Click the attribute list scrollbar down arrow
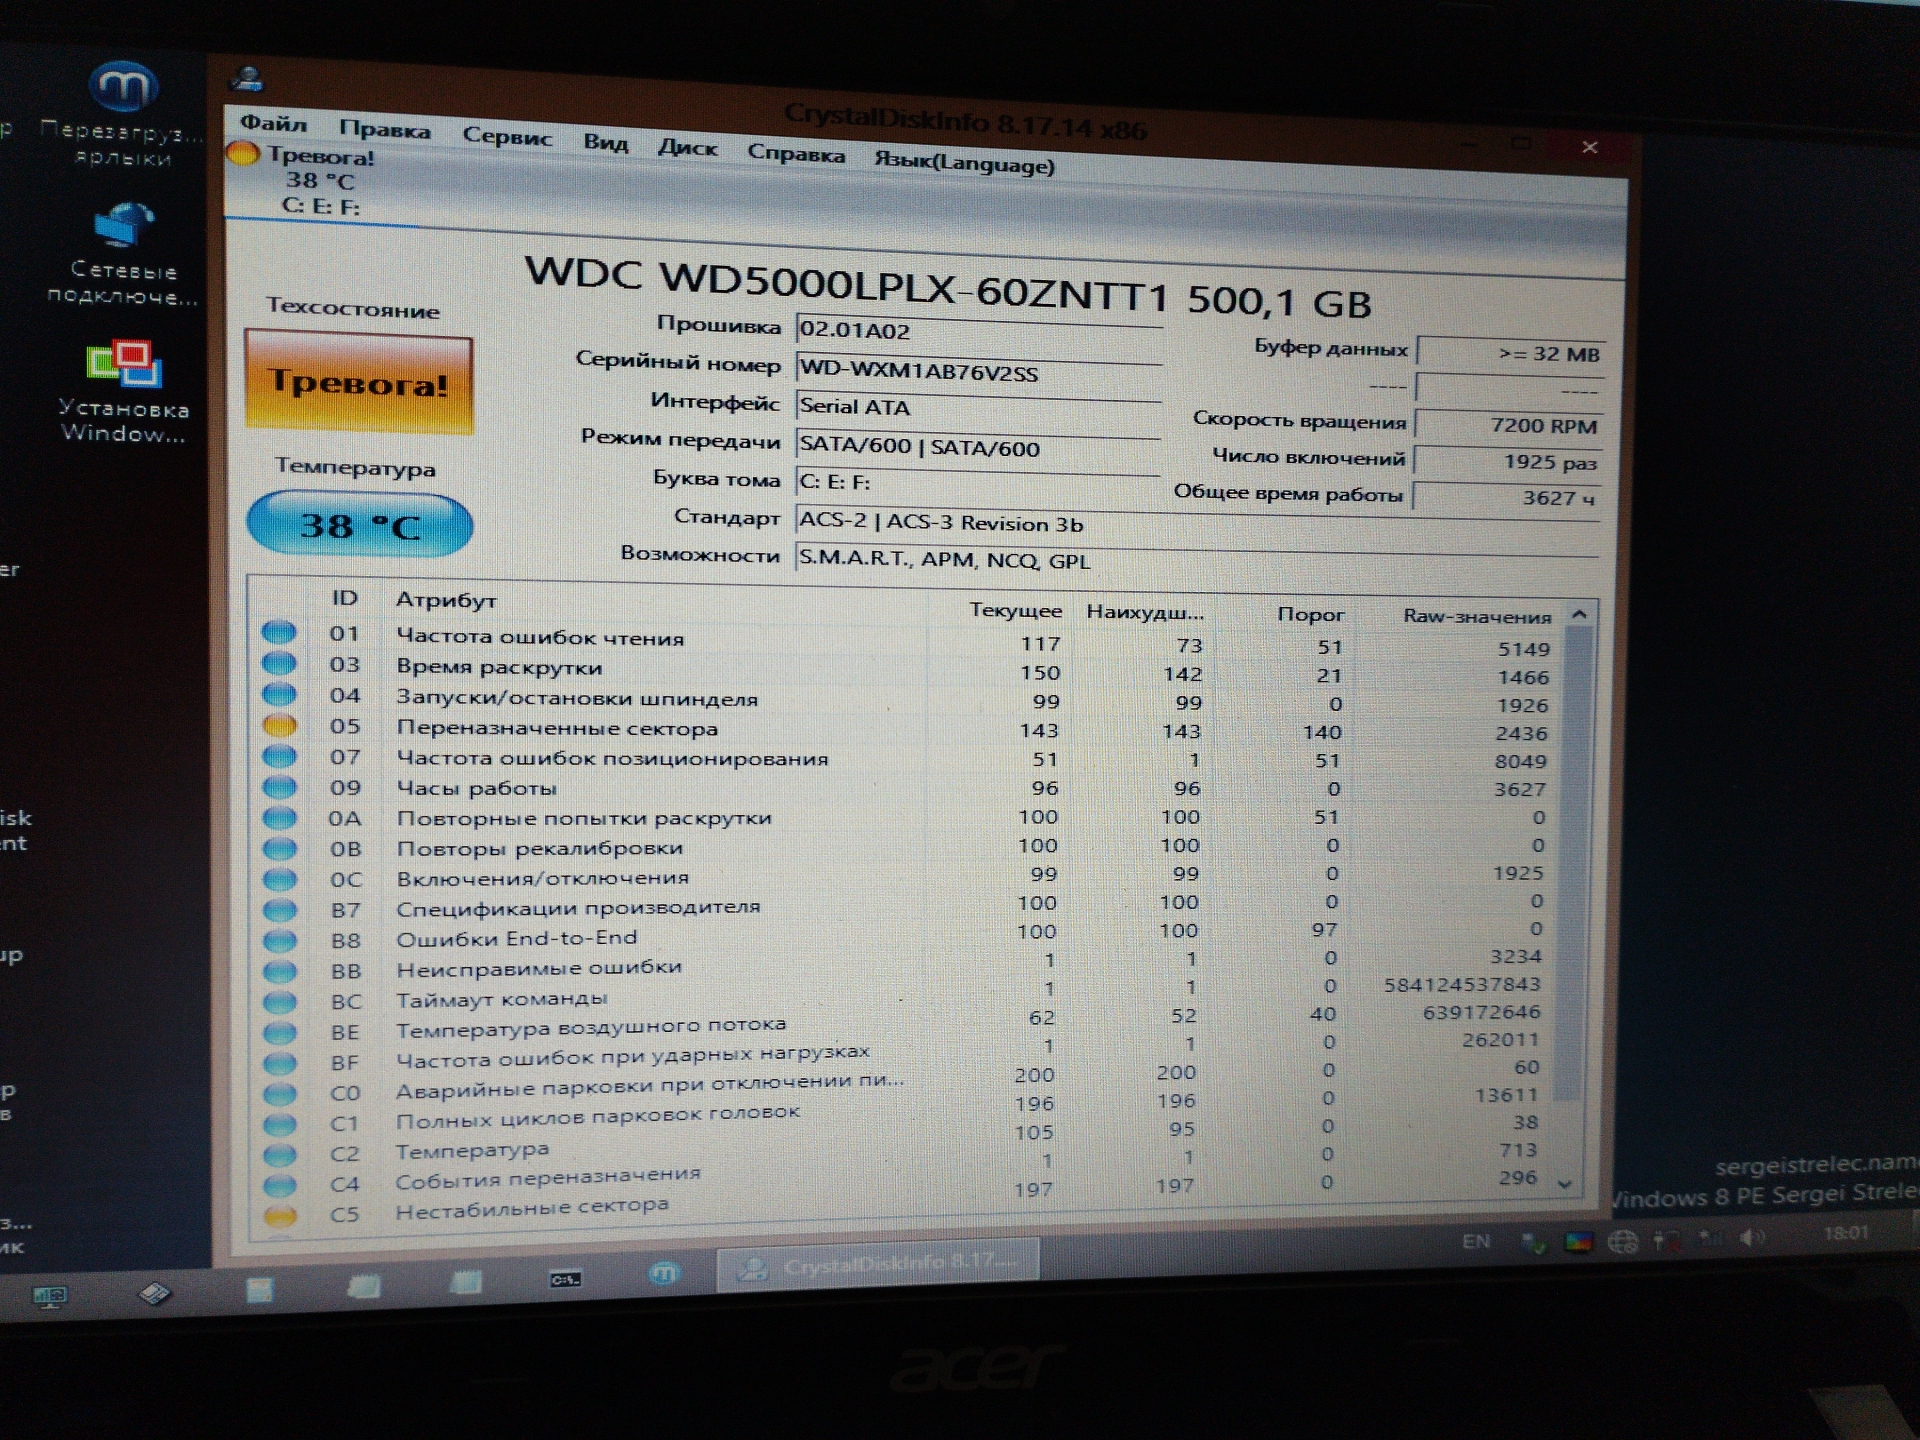 click(x=1566, y=1184)
